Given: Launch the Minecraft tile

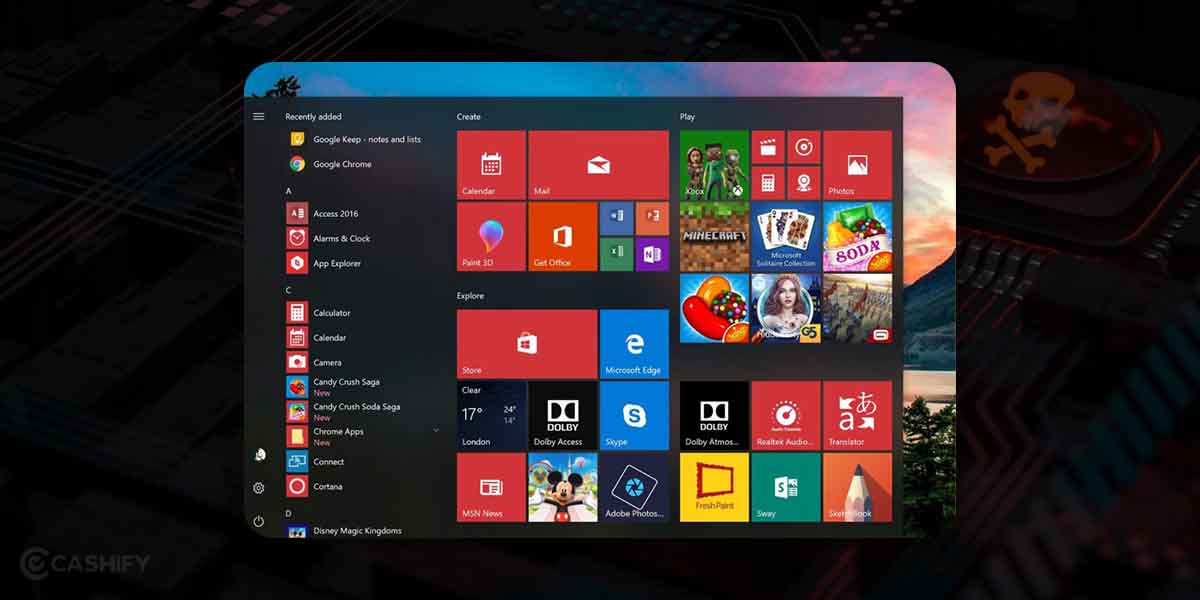Looking at the screenshot, I should pos(714,237).
